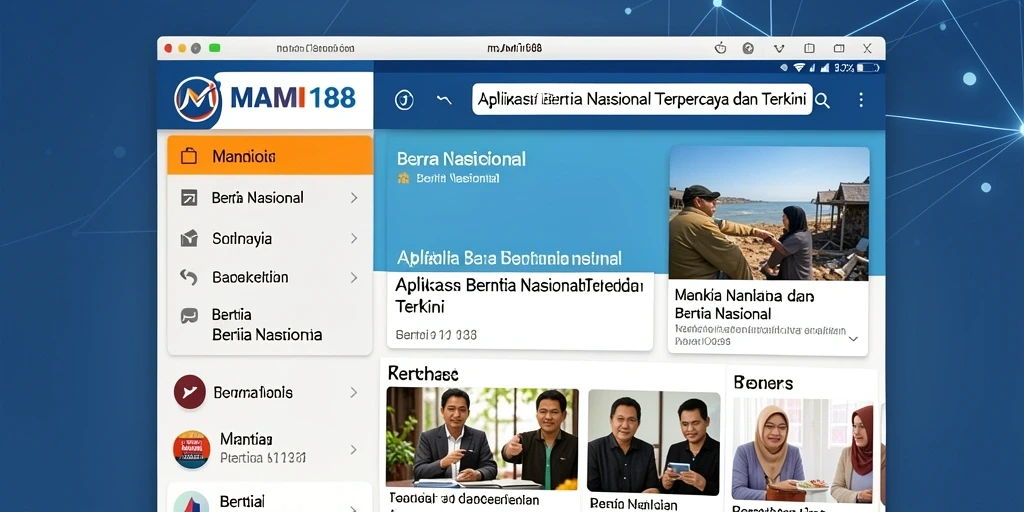The image size is (1024, 512).
Task: Click the 'Menkia Nanlana dan Bertia Nasional' title
Action: 744,304
